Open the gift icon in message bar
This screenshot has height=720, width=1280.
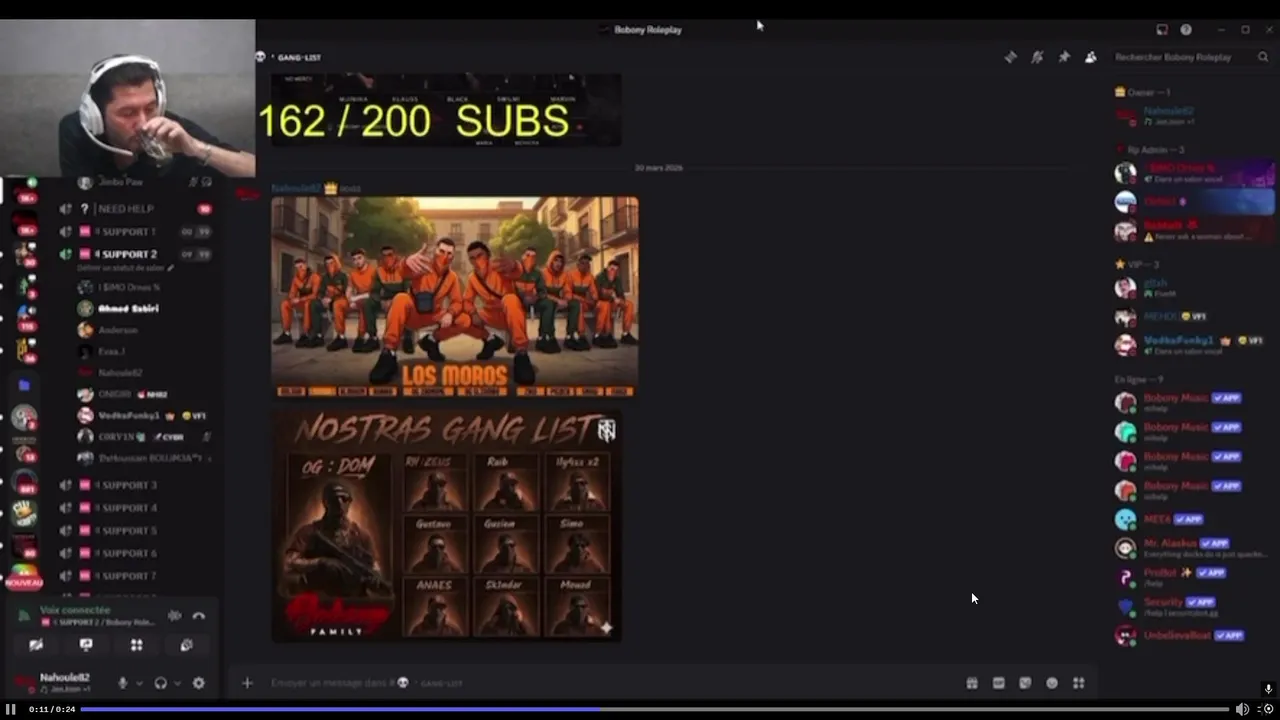[x=971, y=683]
